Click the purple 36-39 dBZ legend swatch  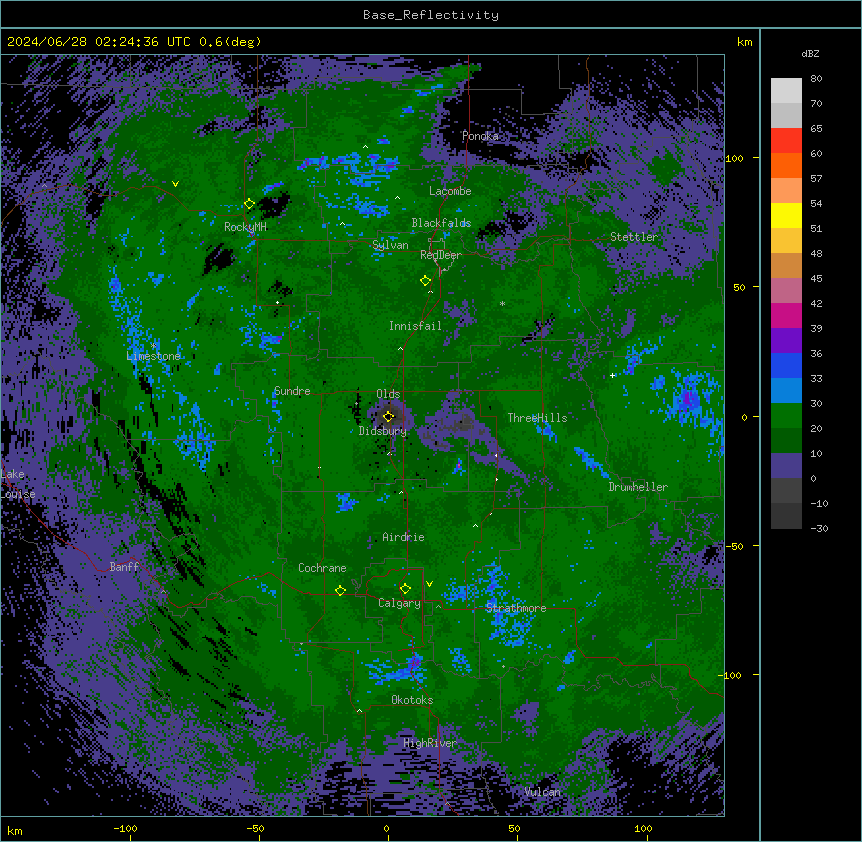(786, 341)
